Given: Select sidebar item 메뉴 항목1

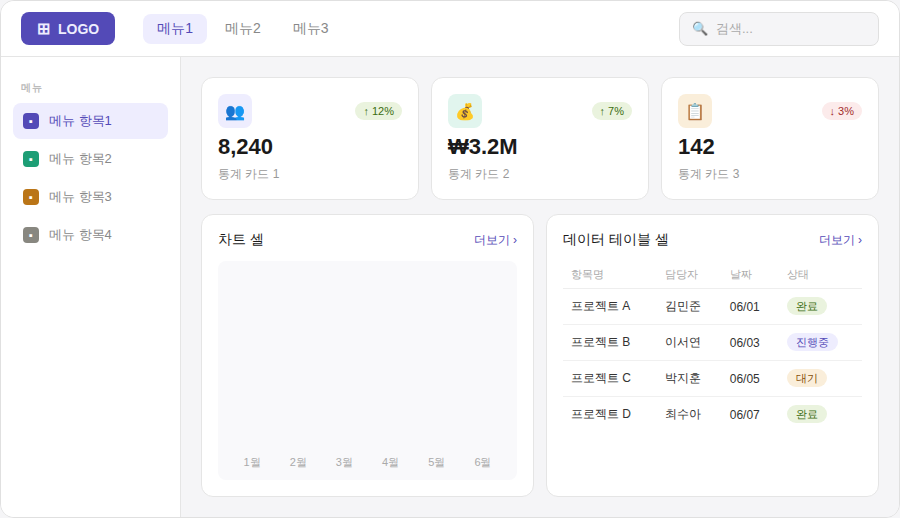Looking at the screenshot, I should point(90,121).
